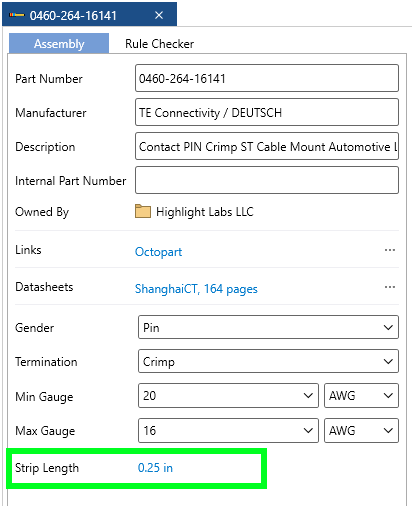This screenshot has width=412, height=506.
Task: Open the Octopart link
Action: (x=158, y=252)
